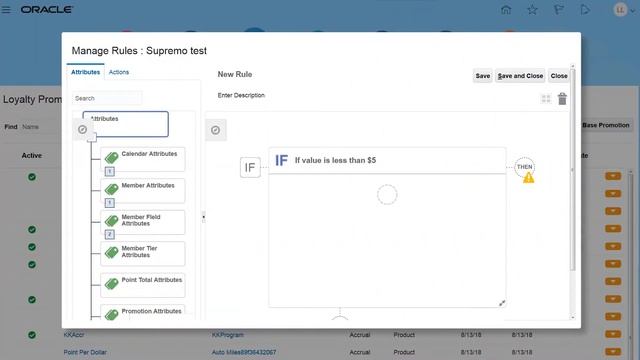The width and height of the screenshot is (640, 360).
Task: Click the Active column header
Action: (31, 156)
